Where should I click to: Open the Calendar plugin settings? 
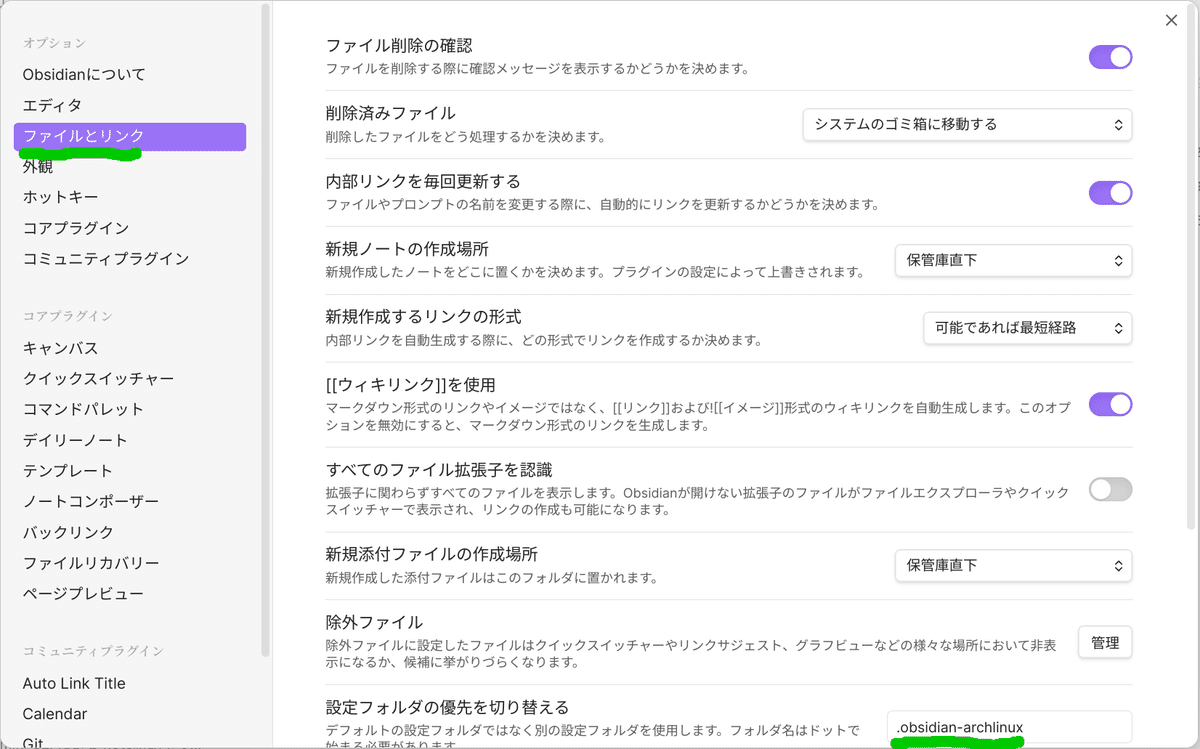click(54, 713)
